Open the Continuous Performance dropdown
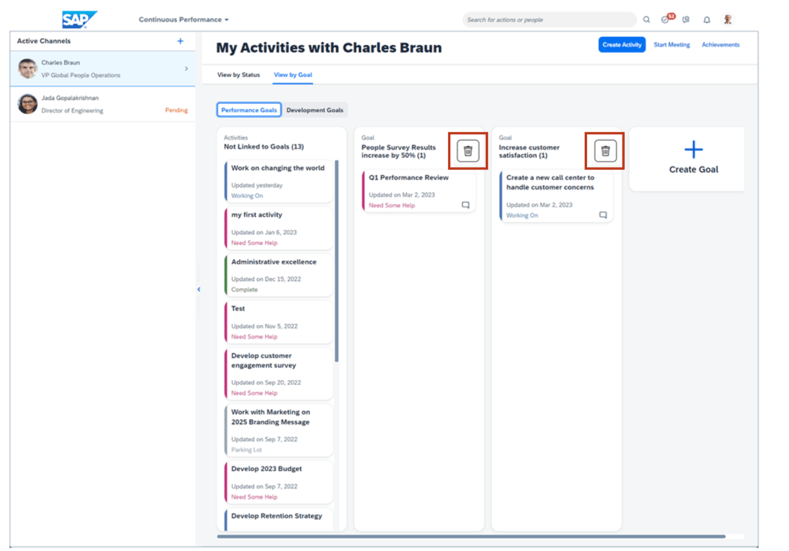 [184, 20]
